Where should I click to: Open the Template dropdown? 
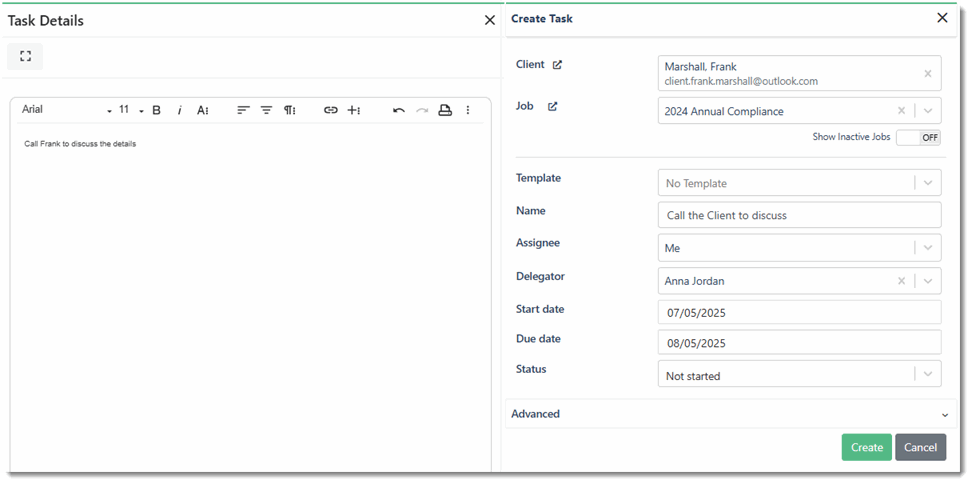coord(800,183)
